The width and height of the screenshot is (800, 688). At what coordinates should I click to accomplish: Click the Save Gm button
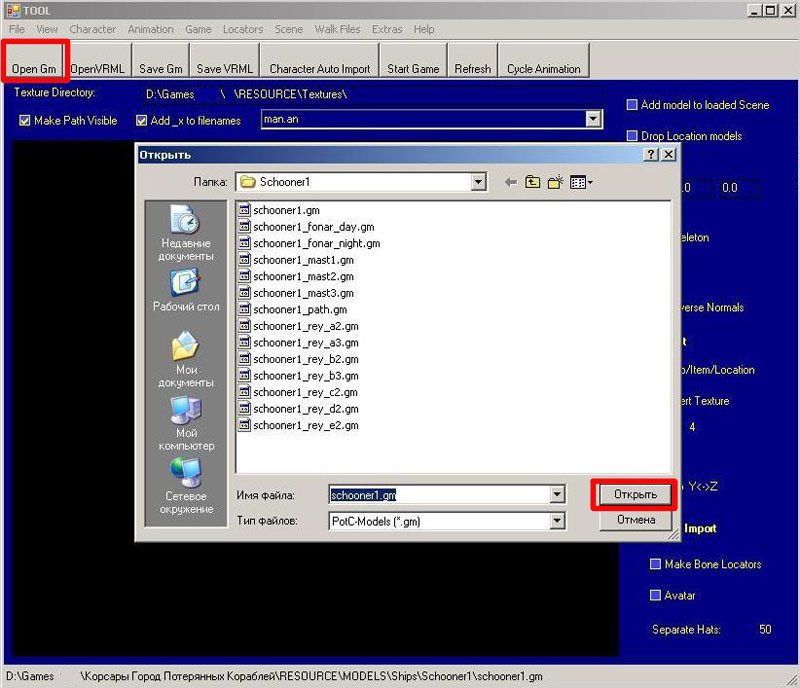tap(161, 61)
